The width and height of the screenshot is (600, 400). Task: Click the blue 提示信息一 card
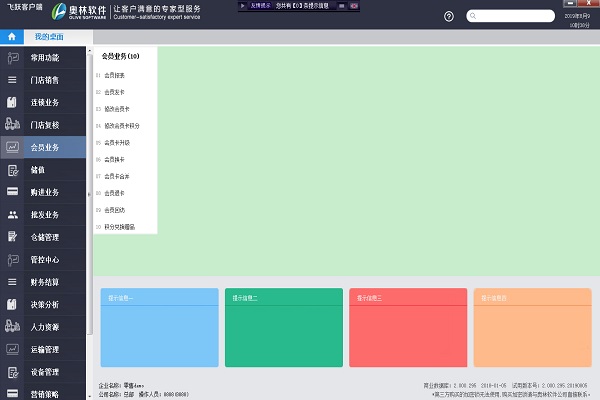pos(159,329)
